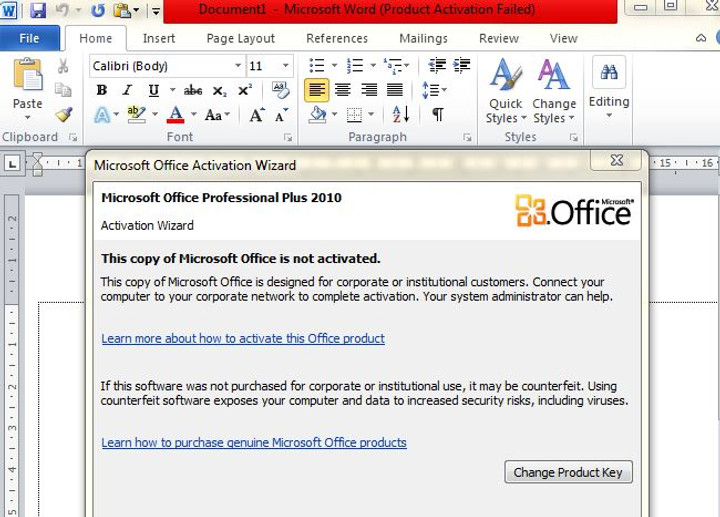This screenshot has height=517, width=720.
Task: Apply superscript formatting
Action: [x=244, y=90]
